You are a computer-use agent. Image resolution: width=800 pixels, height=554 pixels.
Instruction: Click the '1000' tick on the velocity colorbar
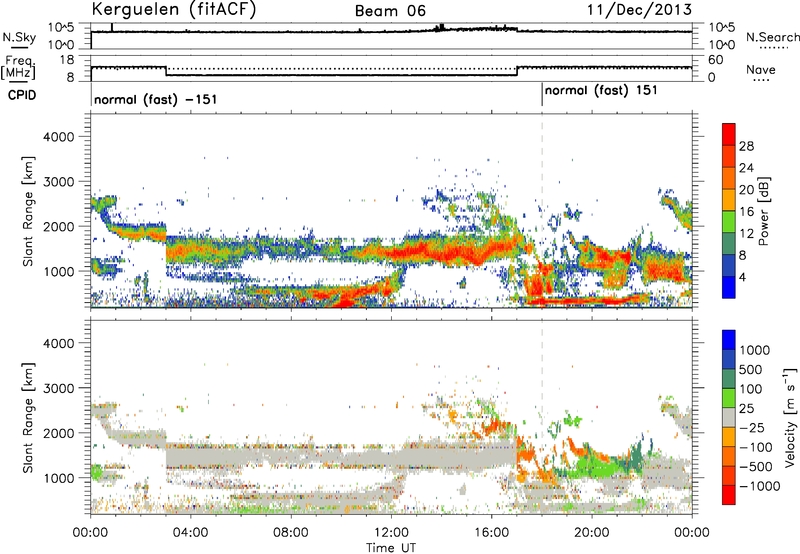(754, 350)
